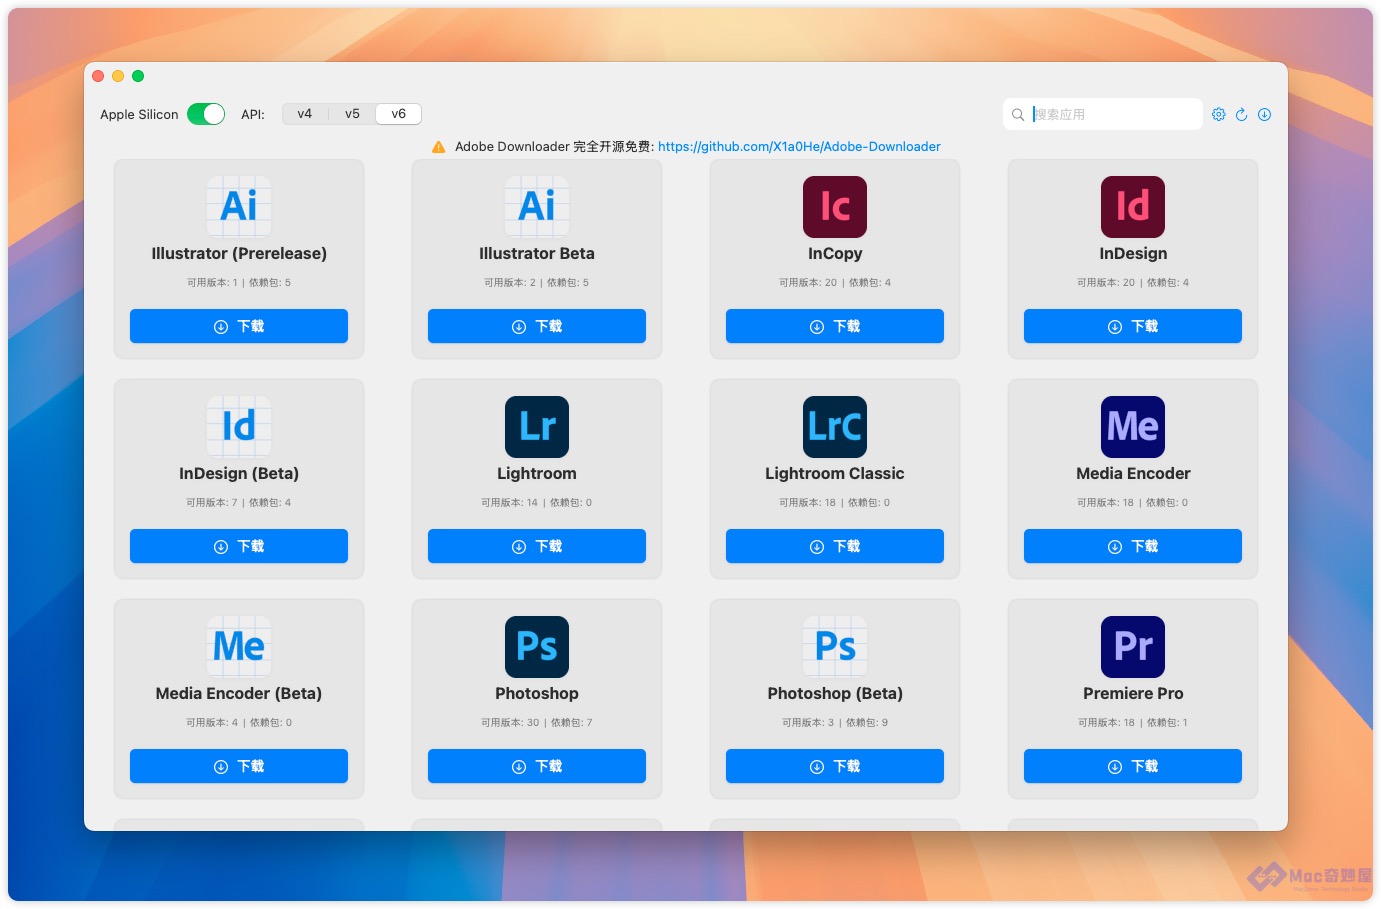Click the refresh icon near search

(1241, 114)
